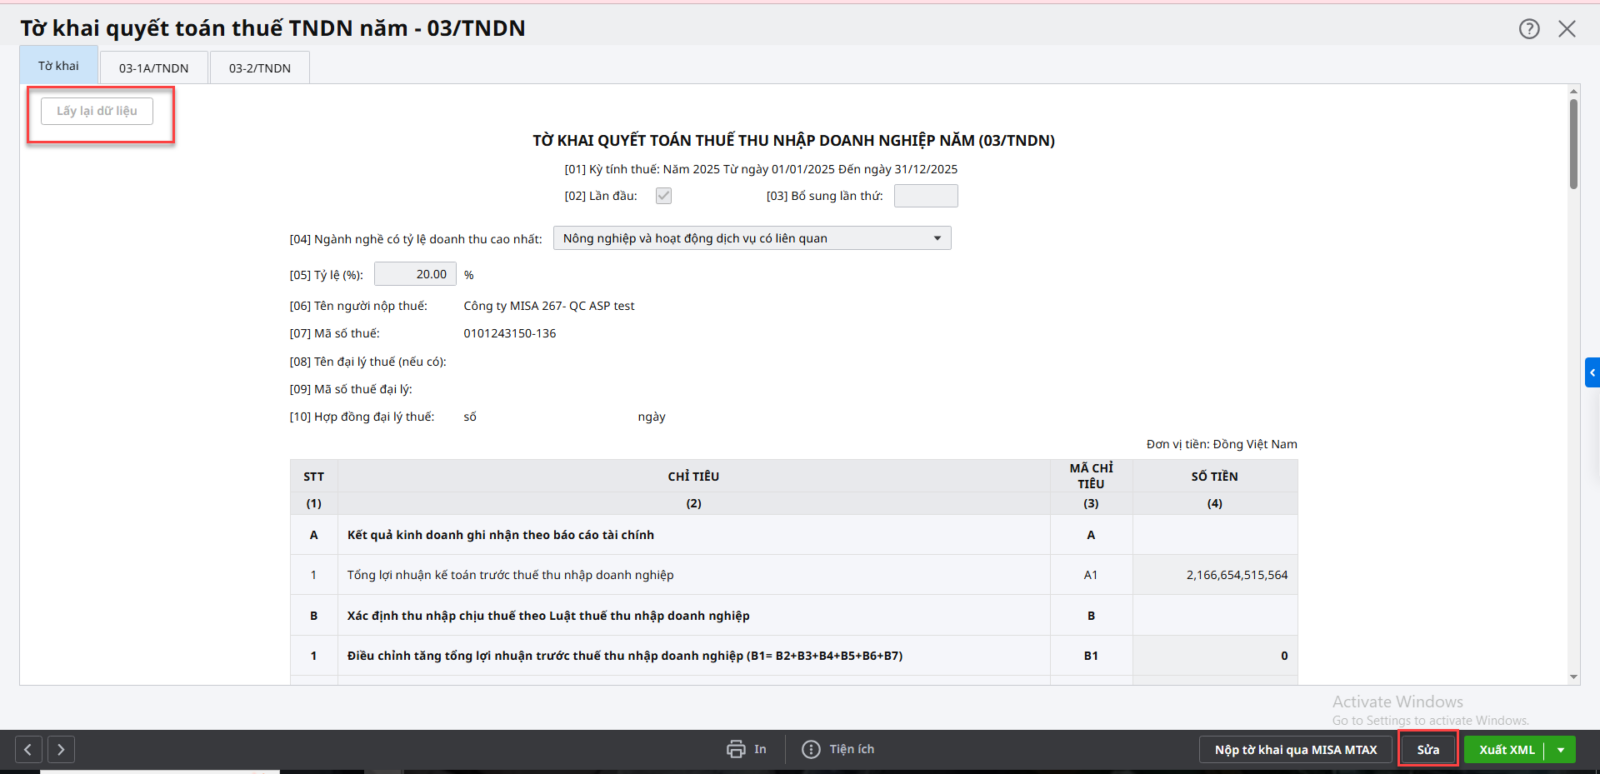
Task: Click Nộp tờ khai qua MISA MTAX
Action: 1295,750
